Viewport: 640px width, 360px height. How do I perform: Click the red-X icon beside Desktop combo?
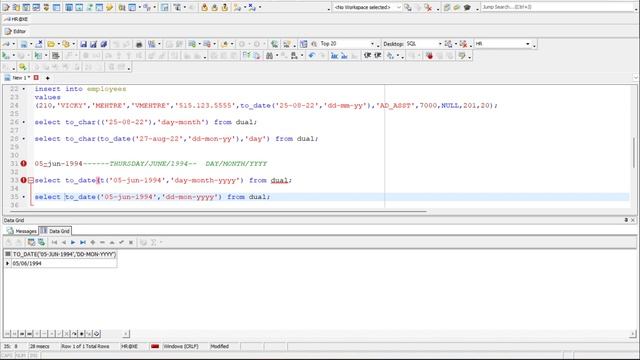463,44
